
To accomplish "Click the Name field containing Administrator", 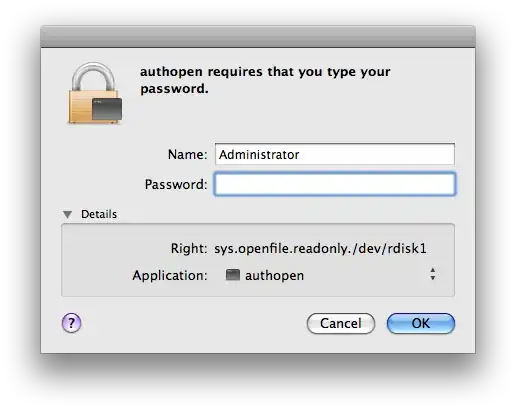I will pyautogui.click(x=335, y=154).
